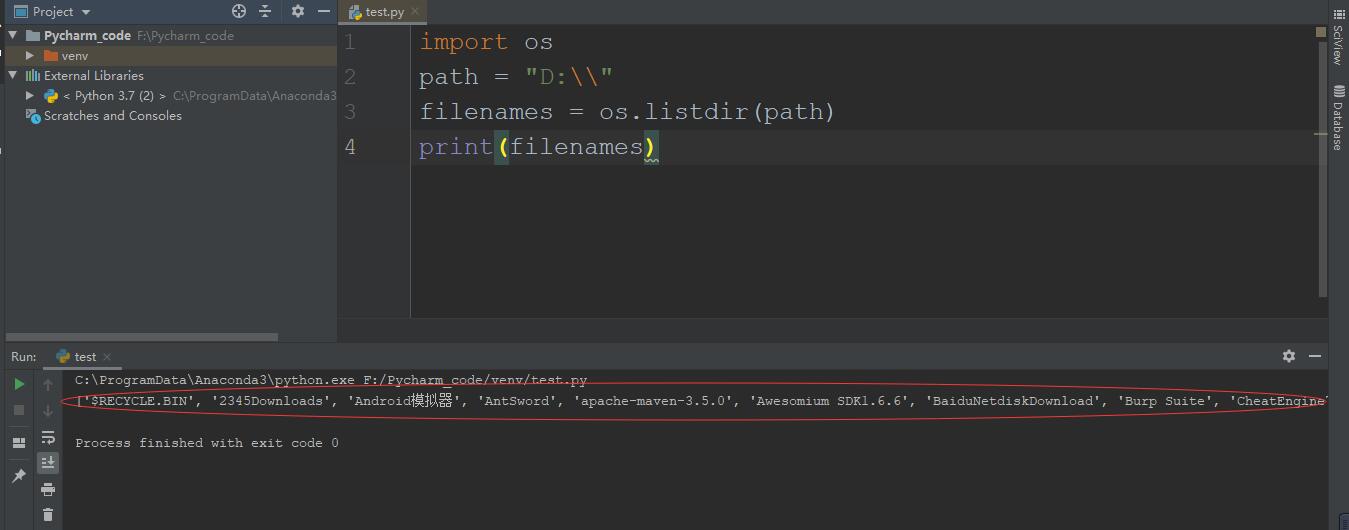
Task: Open Run panel settings gear
Action: tap(1289, 356)
